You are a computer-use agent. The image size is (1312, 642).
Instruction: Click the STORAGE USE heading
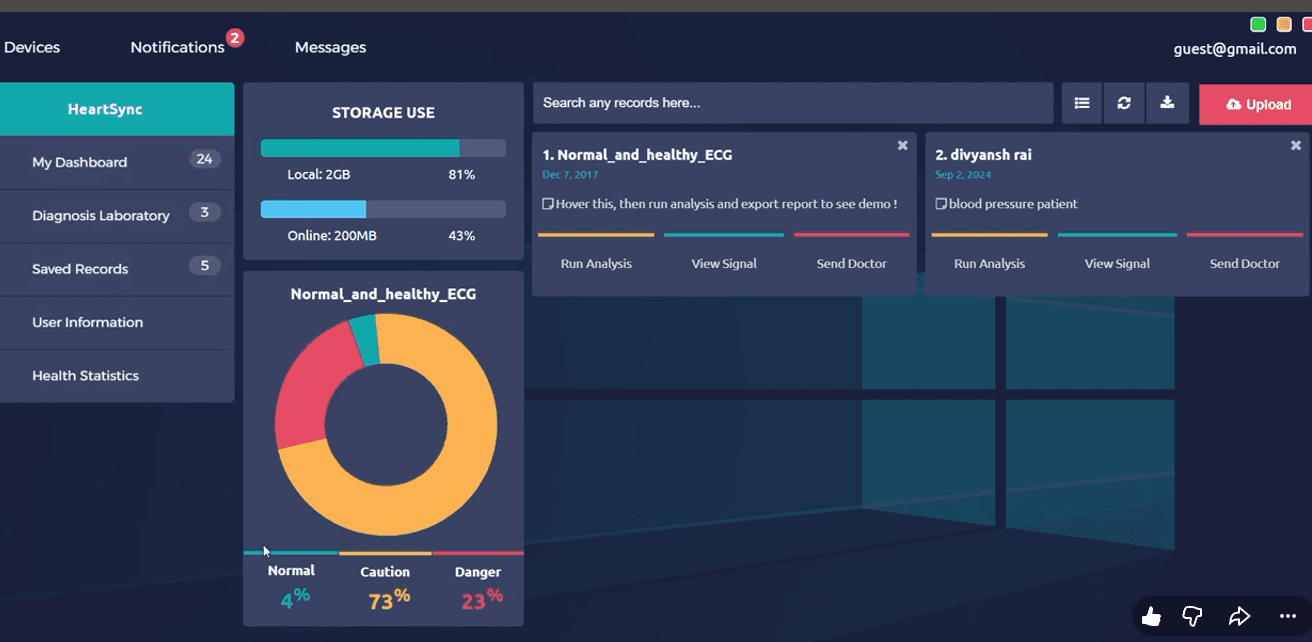pos(383,113)
